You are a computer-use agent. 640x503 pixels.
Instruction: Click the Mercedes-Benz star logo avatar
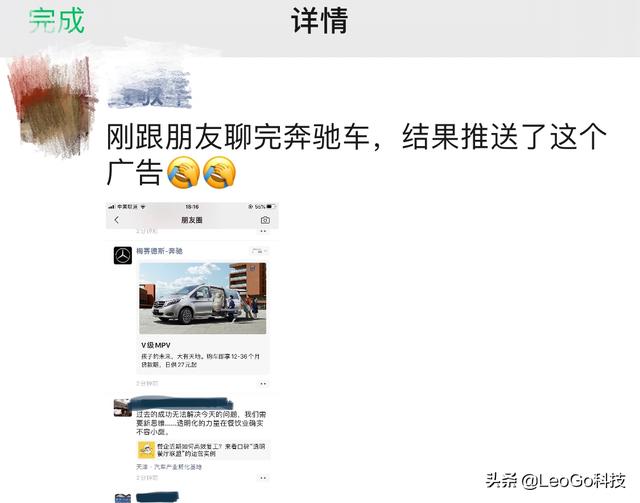122,256
